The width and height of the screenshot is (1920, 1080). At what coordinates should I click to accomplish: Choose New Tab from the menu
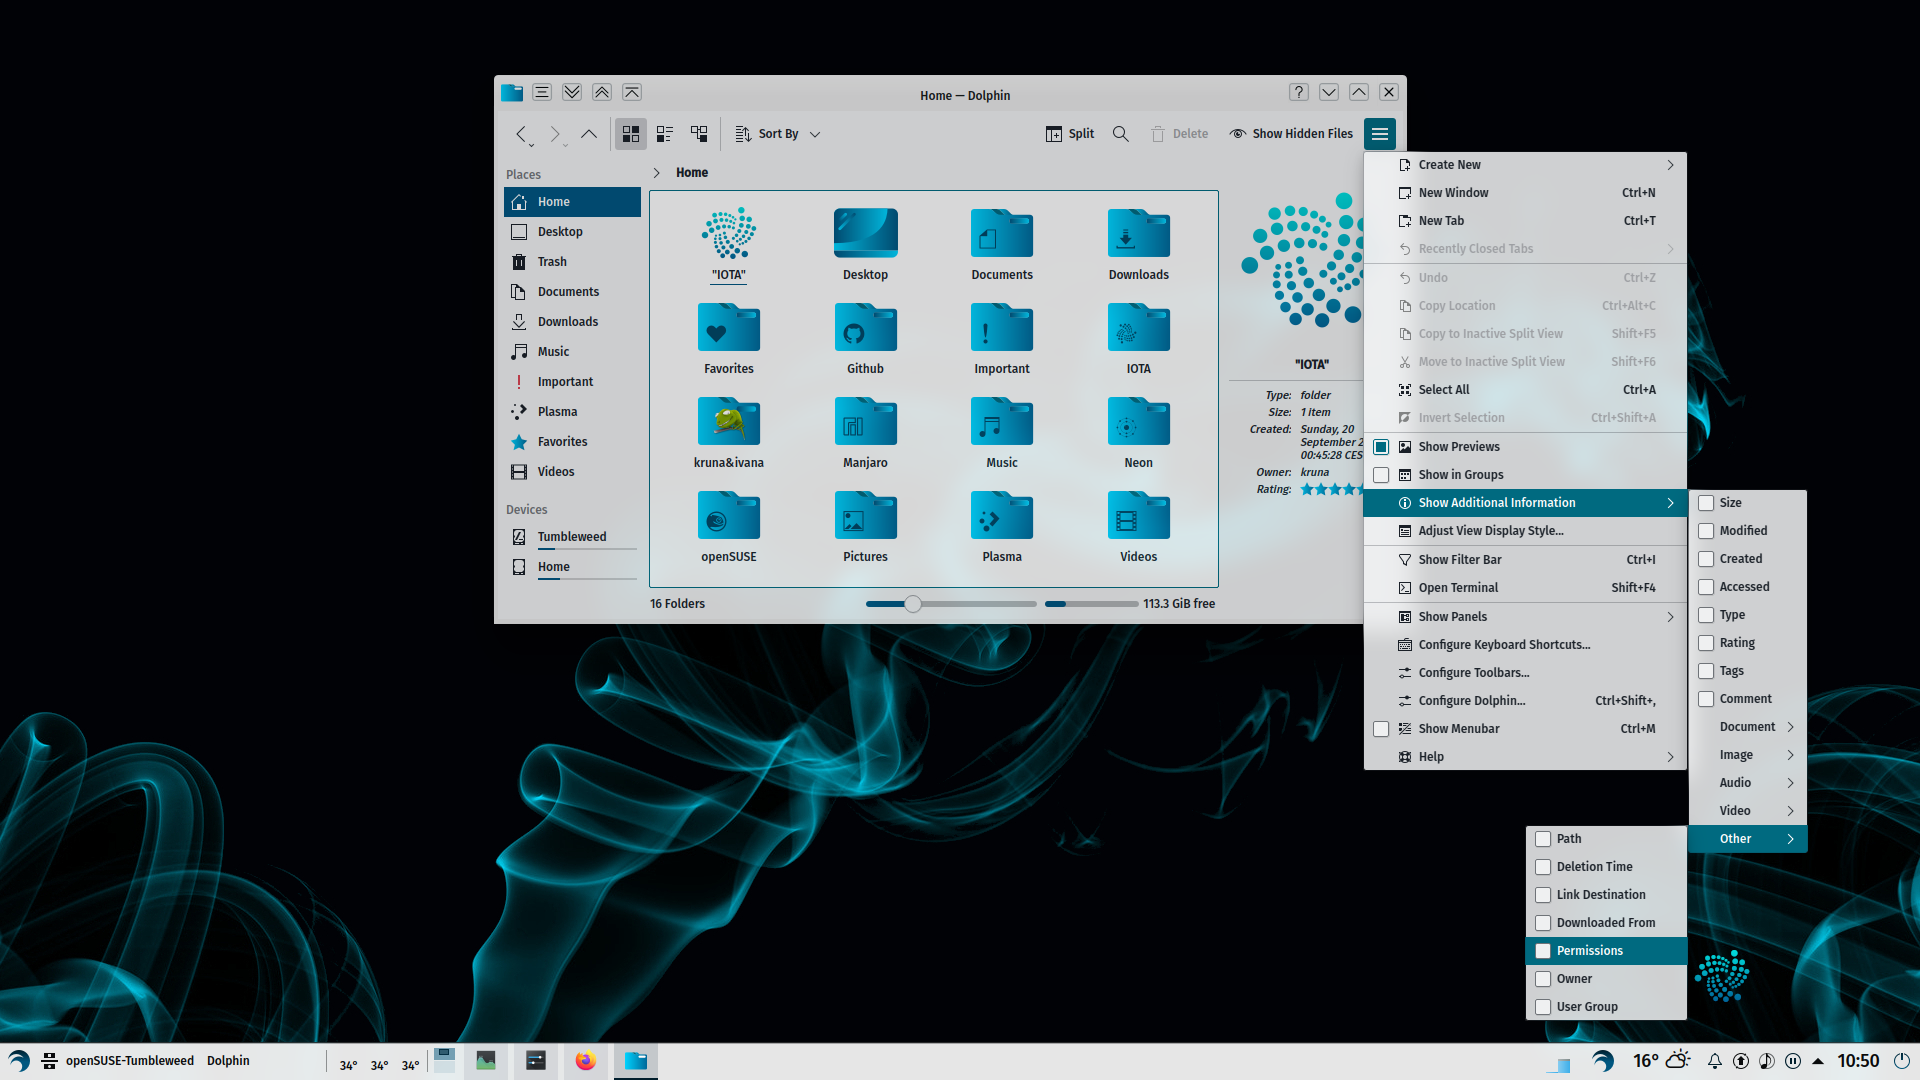point(1525,221)
